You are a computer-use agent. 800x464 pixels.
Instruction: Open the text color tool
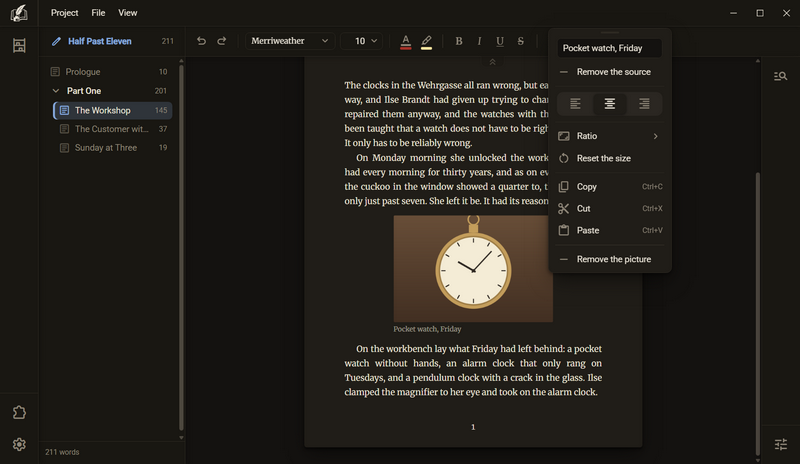406,42
